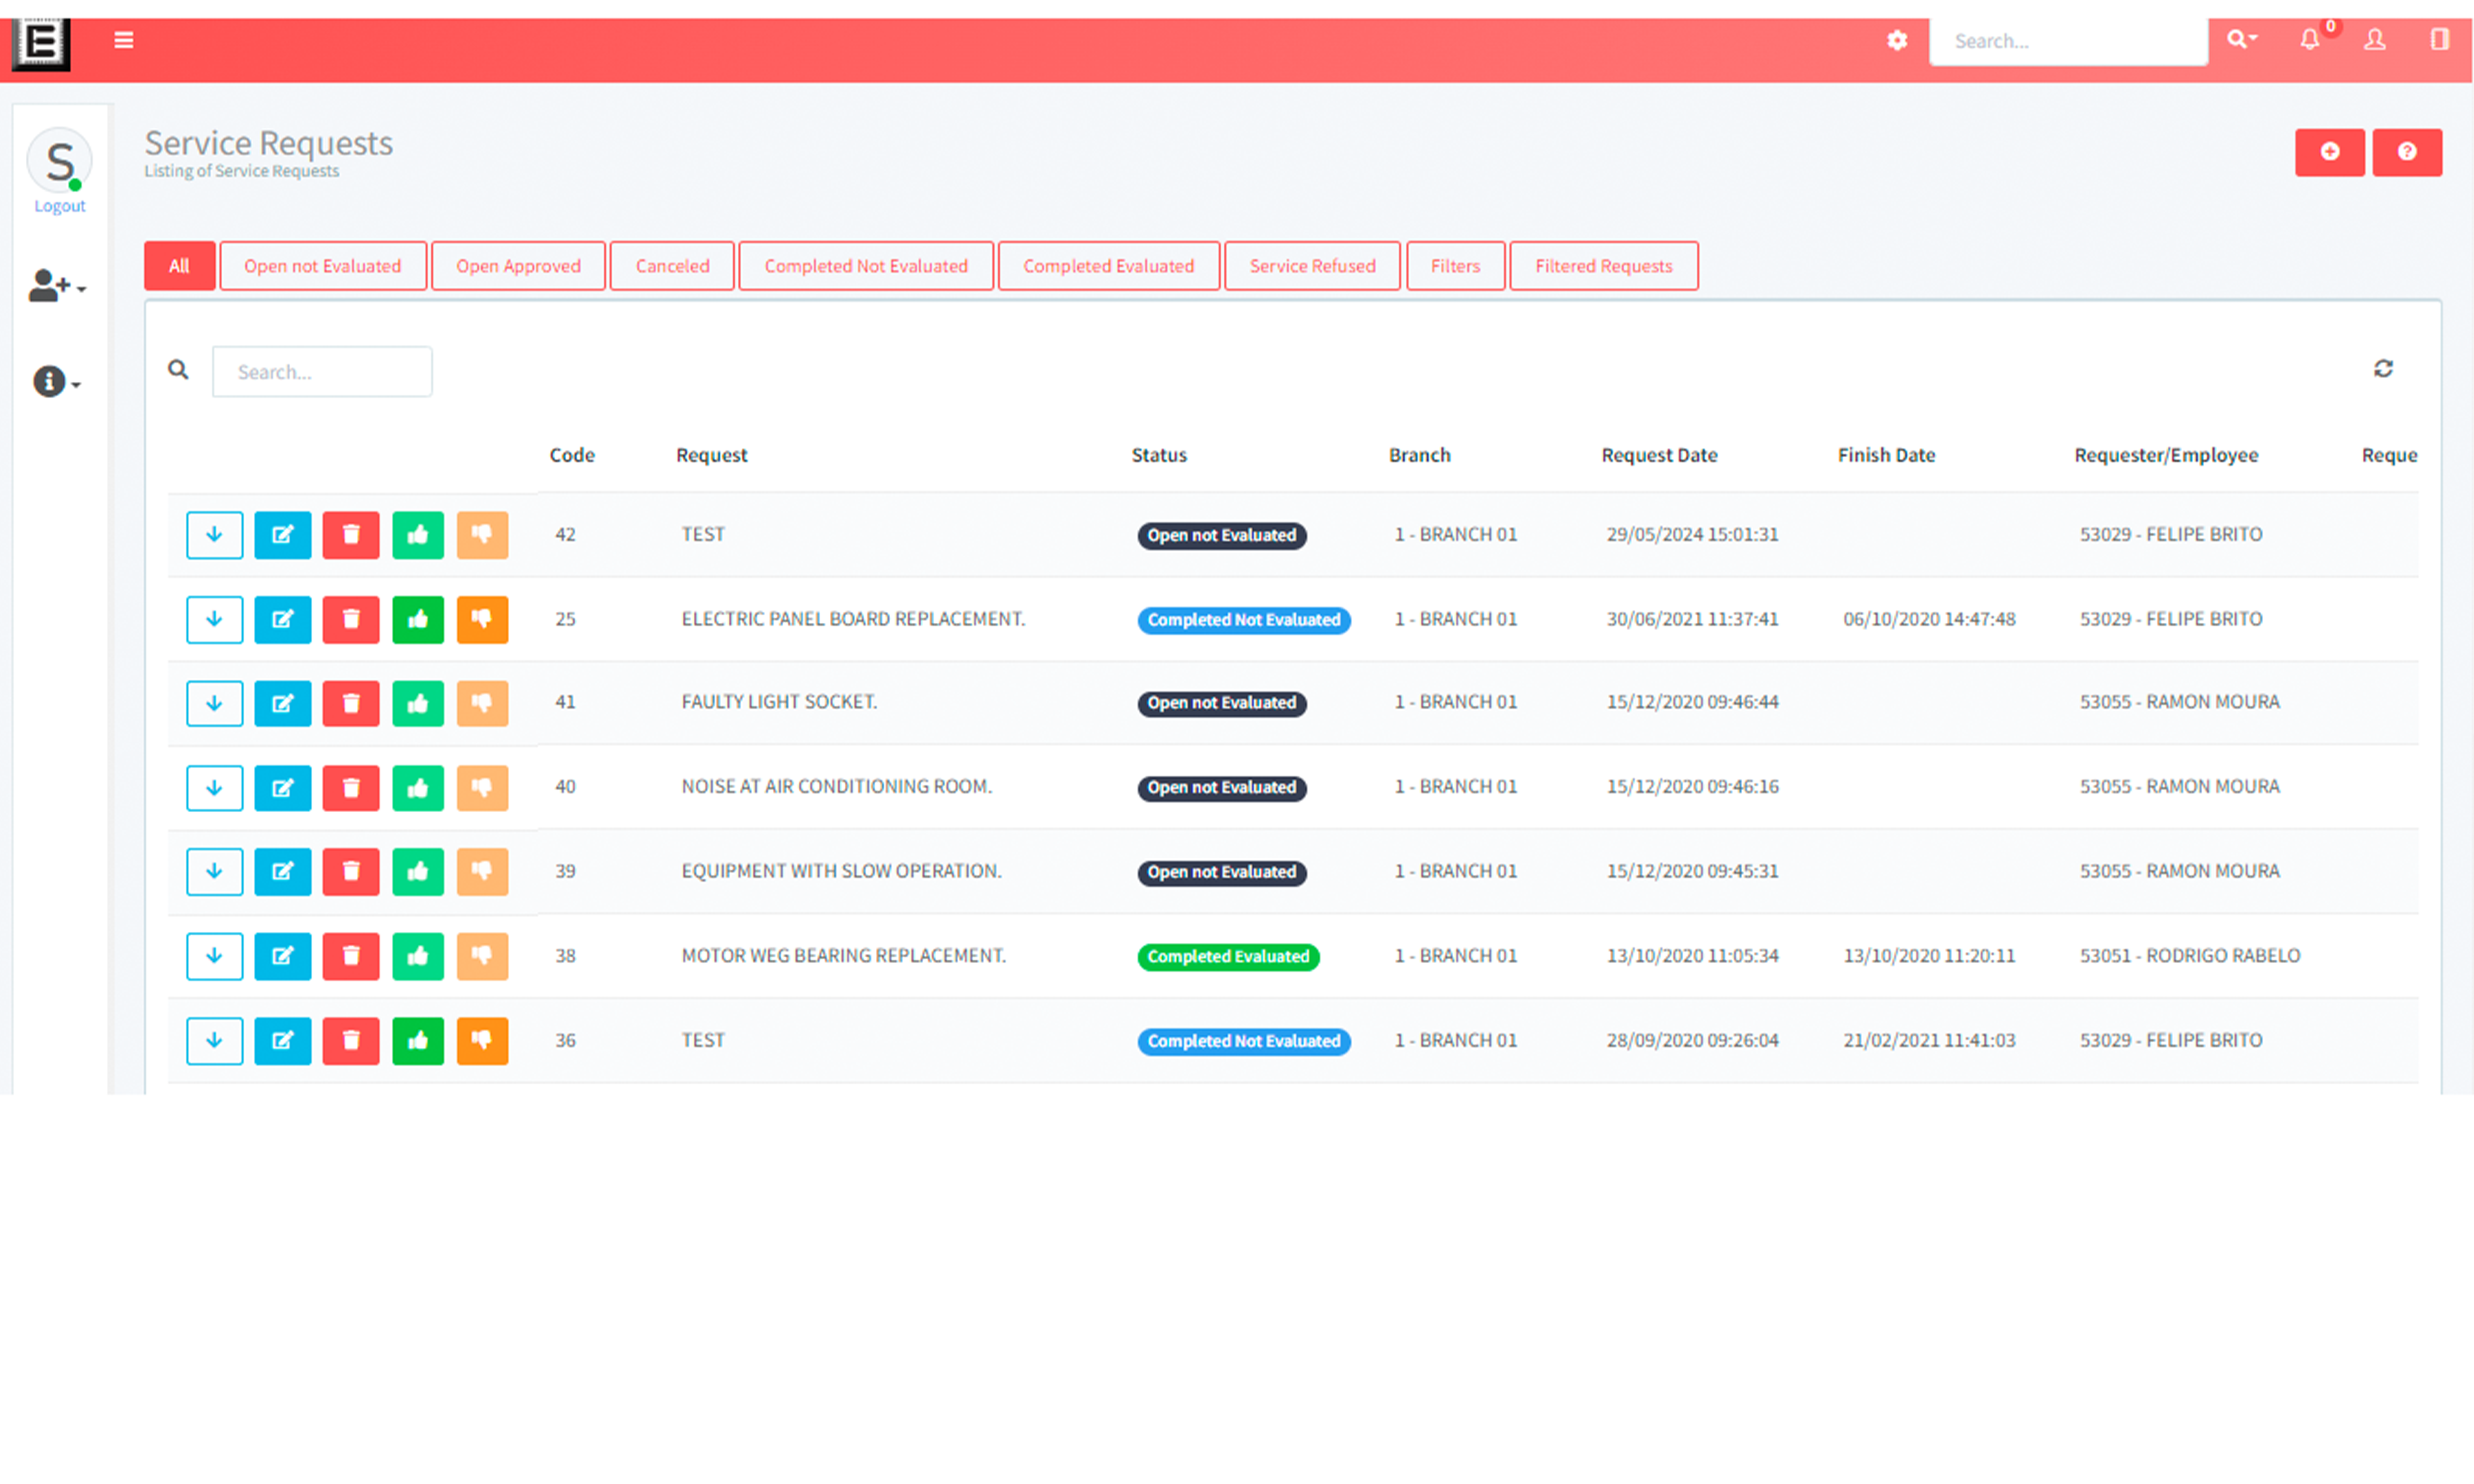The height and width of the screenshot is (1484, 2474).
Task: Click the download icon on request 42
Action: point(212,534)
